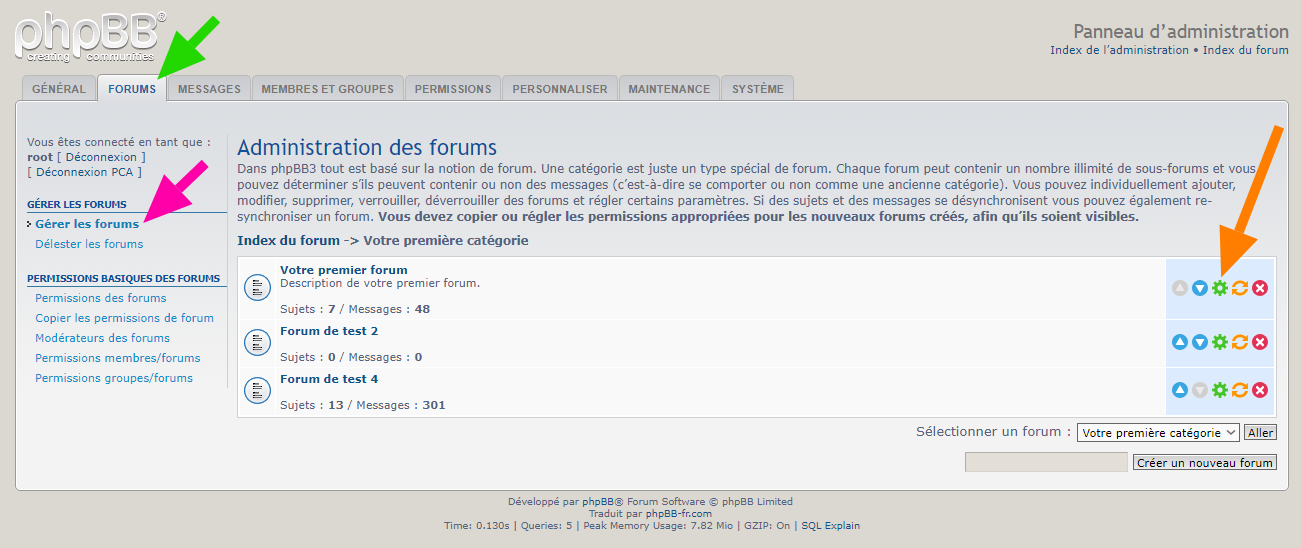Go to the Maintenance tab

pos(669,89)
